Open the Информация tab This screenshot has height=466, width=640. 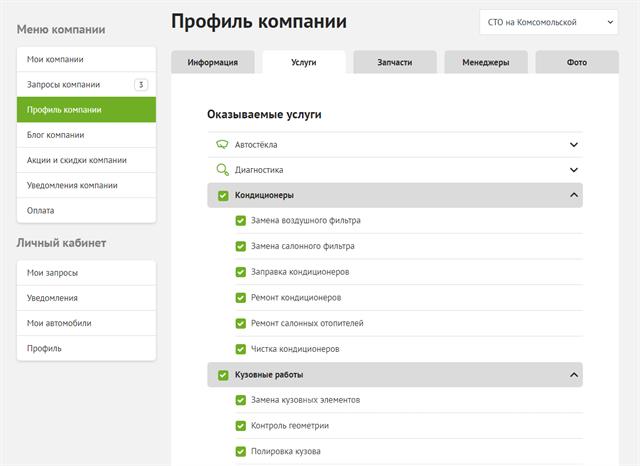tap(213, 62)
